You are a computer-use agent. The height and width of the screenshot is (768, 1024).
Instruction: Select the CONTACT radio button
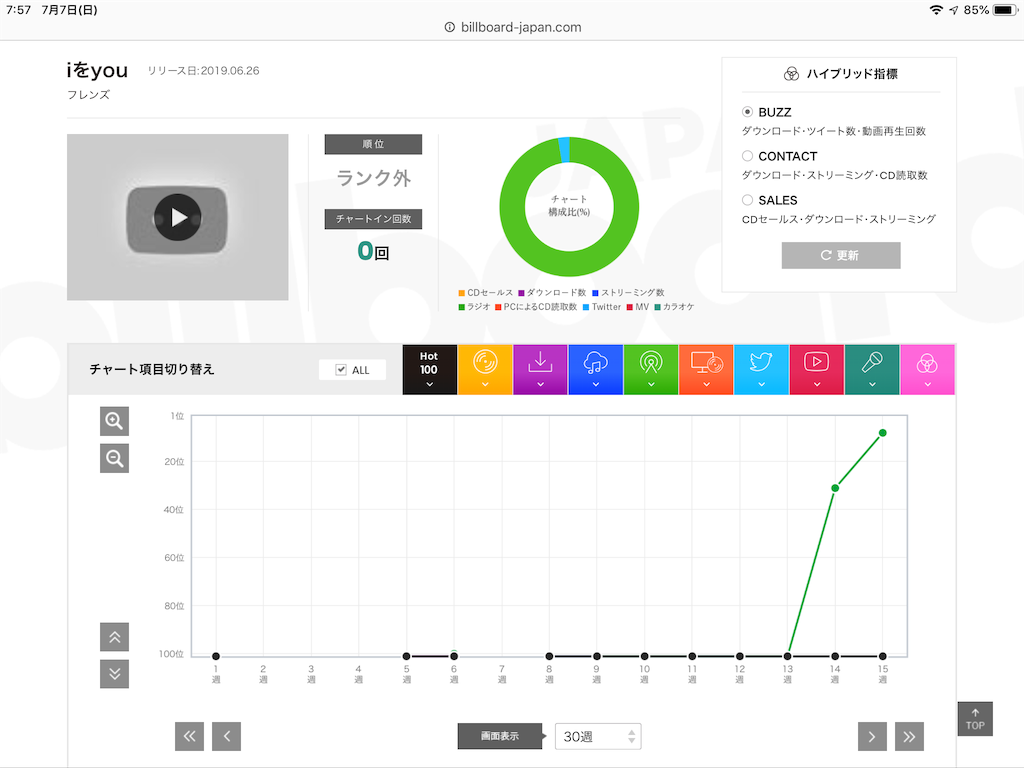[x=748, y=156]
